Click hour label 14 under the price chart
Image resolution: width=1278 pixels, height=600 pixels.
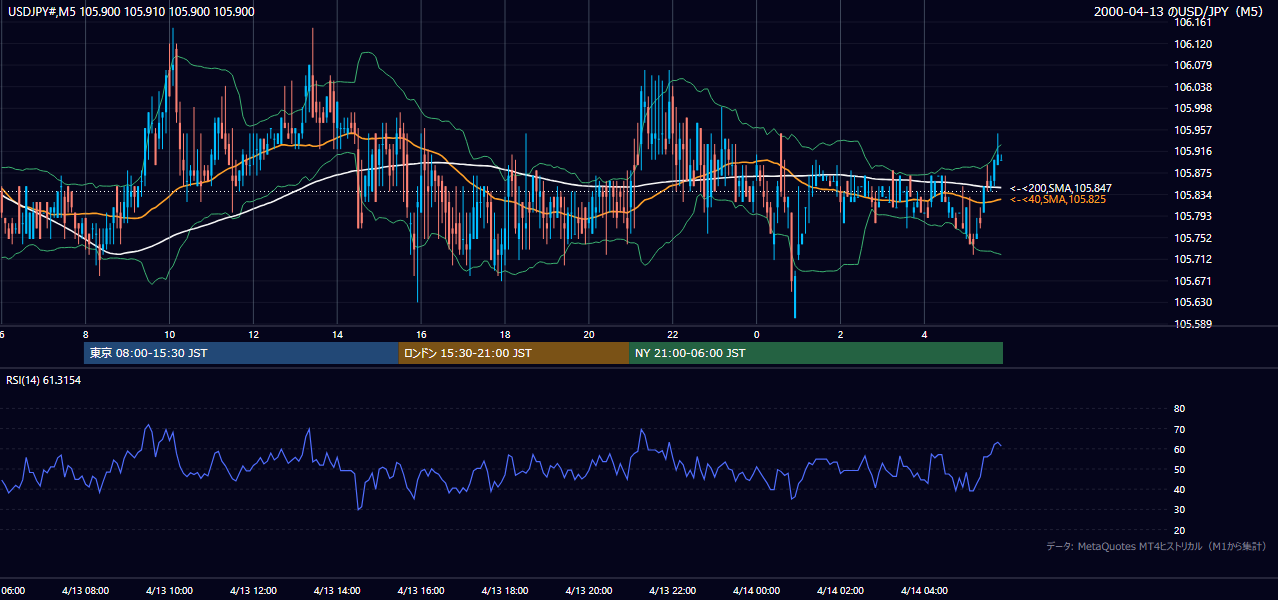337,334
